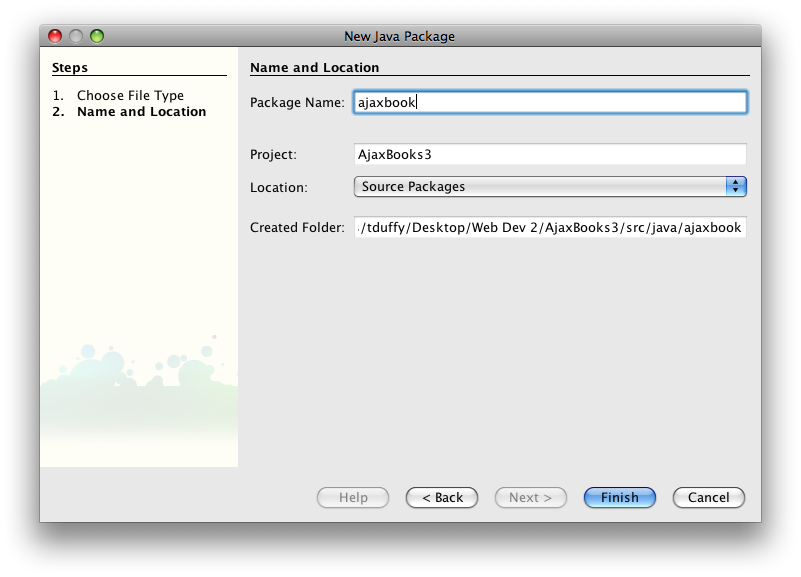Viewport: 801px width, 577px height.
Task: Click the blue arrows on Location combo box
Action: (x=736, y=186)
